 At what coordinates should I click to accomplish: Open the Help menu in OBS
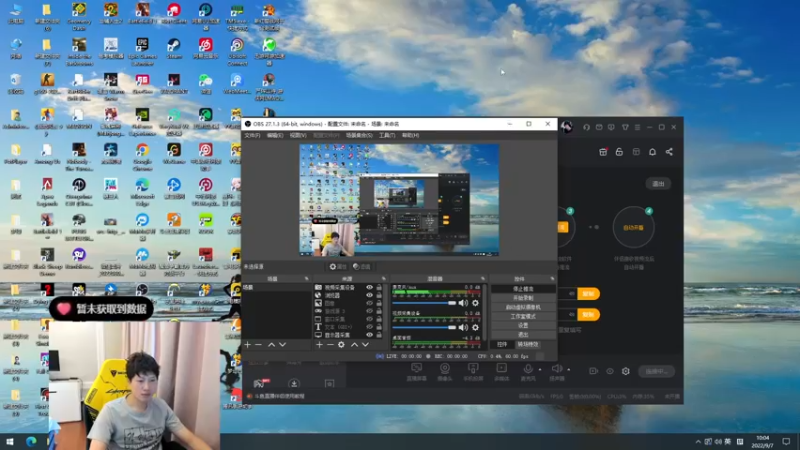coord(410,135)
